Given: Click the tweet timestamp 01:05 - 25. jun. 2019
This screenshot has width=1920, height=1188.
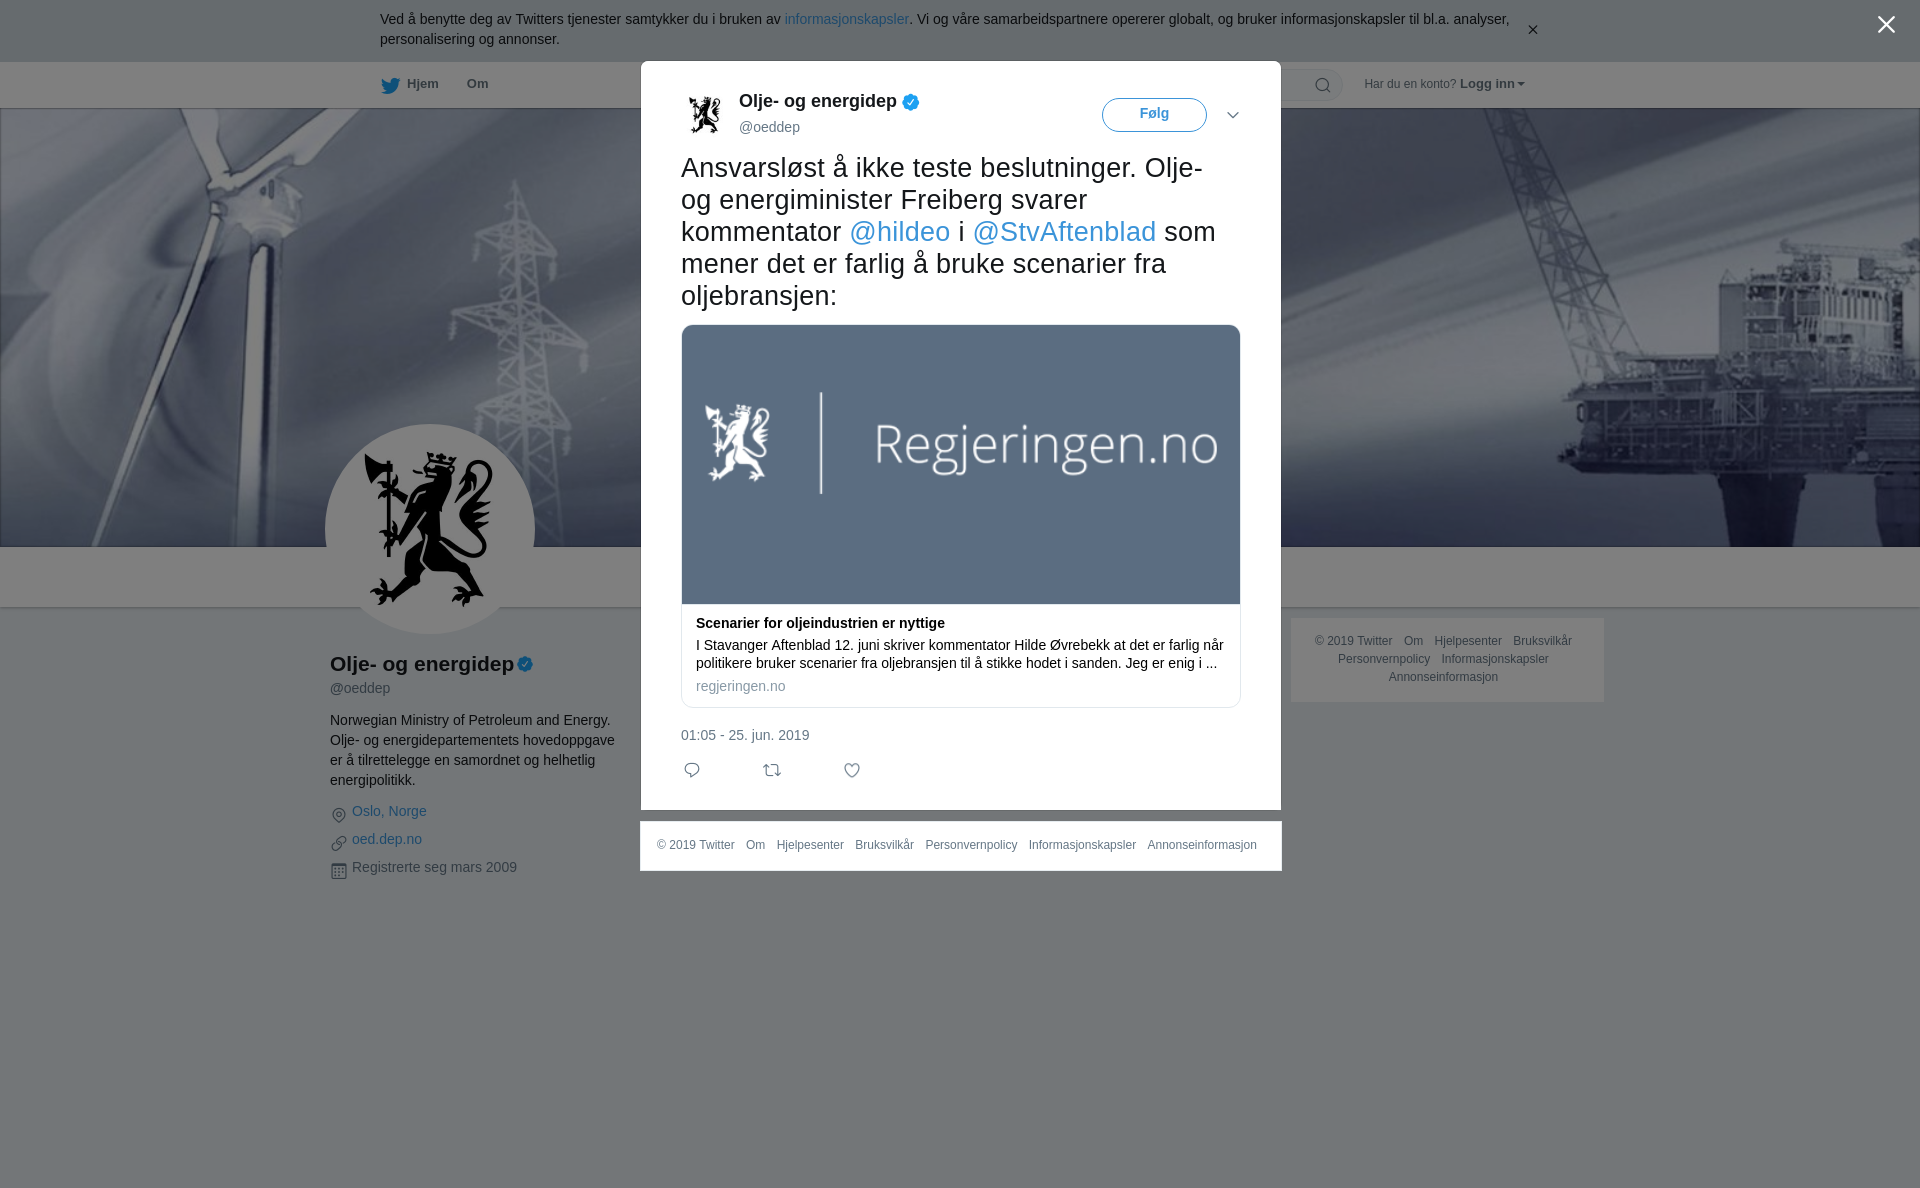Looking at the screenshot, I should (x=745, y=735).
